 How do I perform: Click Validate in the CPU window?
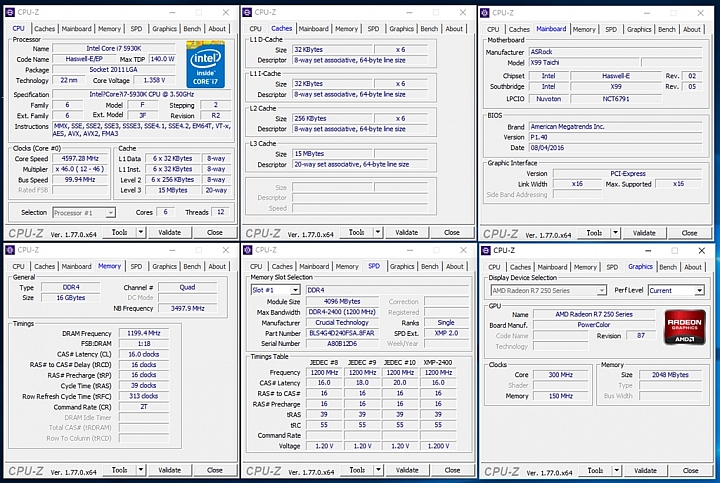tap(169, 232)
